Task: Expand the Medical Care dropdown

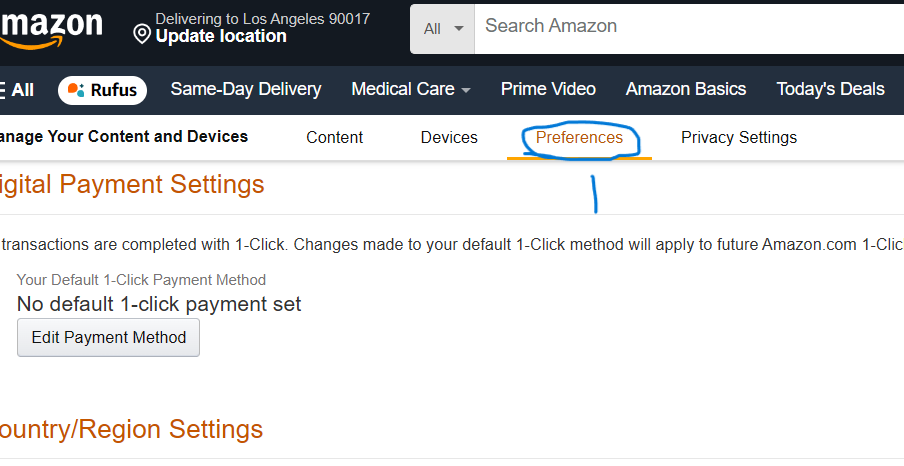Action: pos(410,89)
